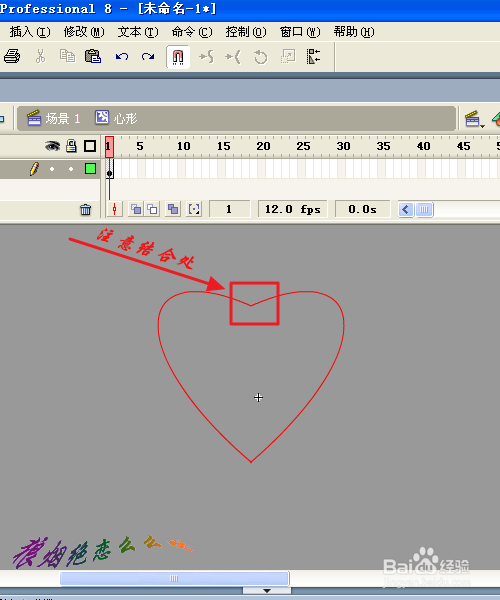This screenshot has width=500, height=600.
Task: Open the 插入(I) menu
Action: pyautogui.click(x=30, y=32)
